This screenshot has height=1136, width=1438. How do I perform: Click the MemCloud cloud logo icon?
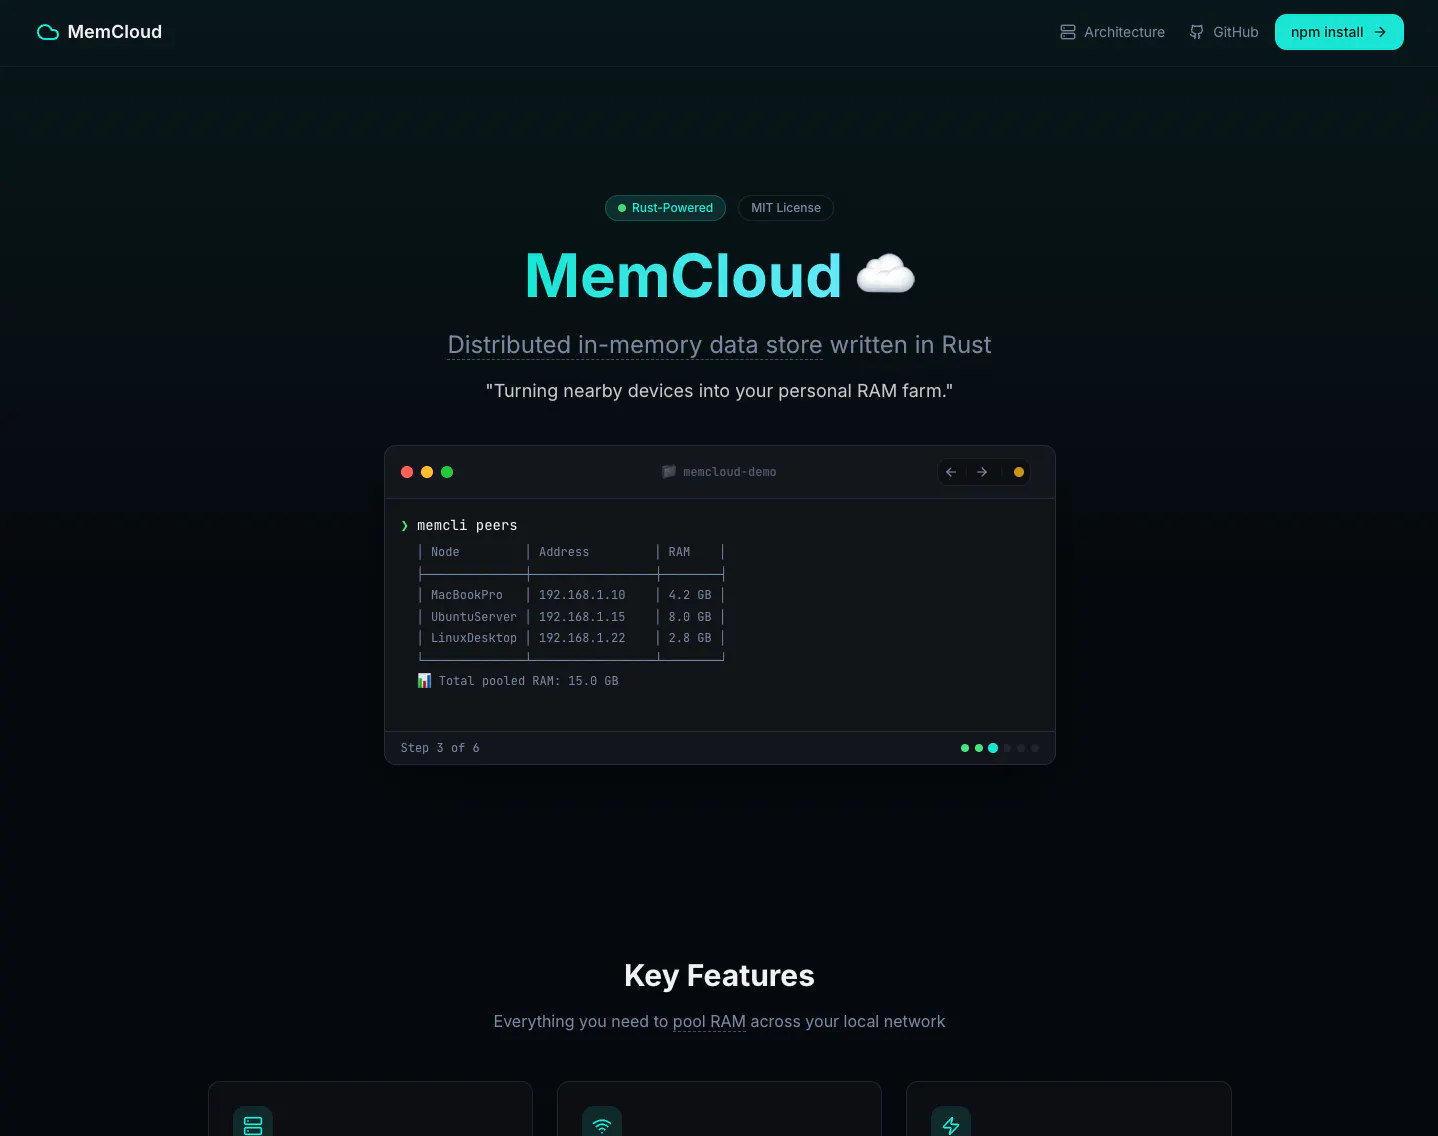(x=48, y=32)
